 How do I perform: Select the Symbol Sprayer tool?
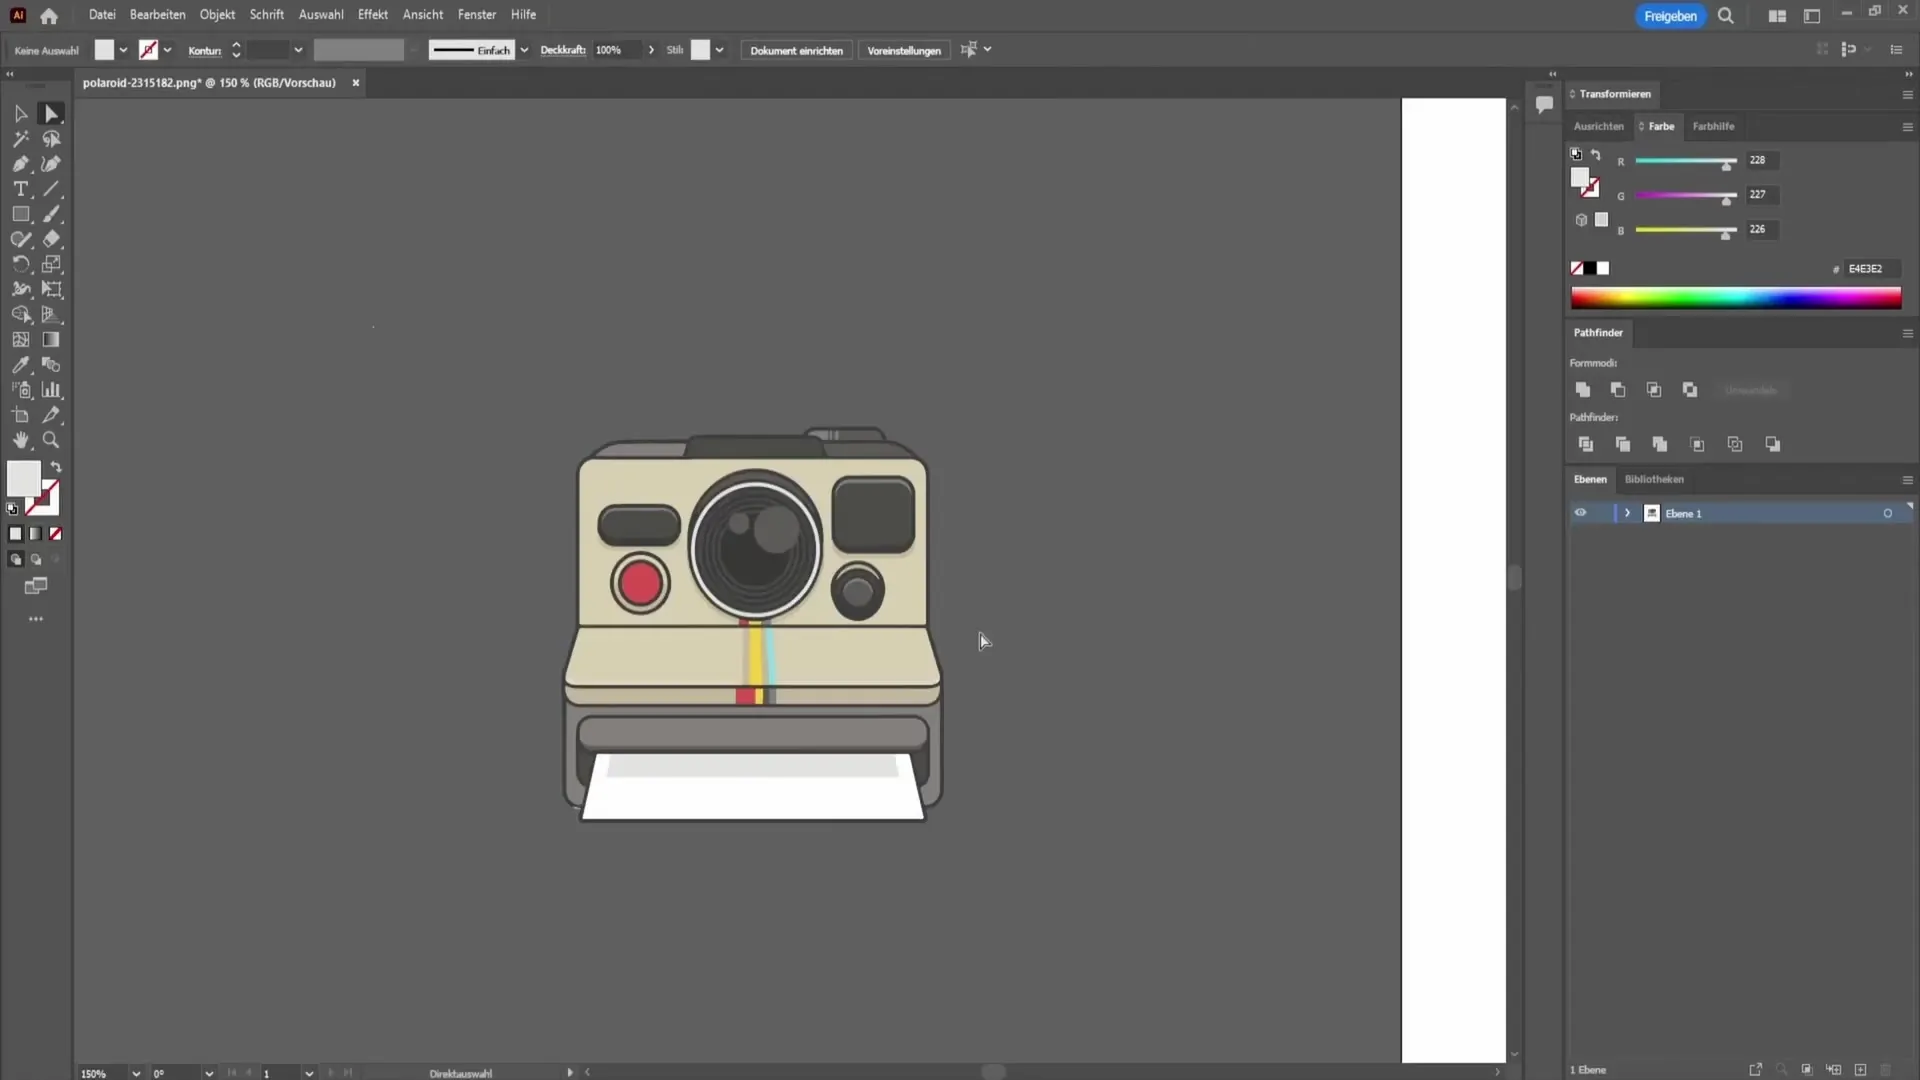[21, 390]
